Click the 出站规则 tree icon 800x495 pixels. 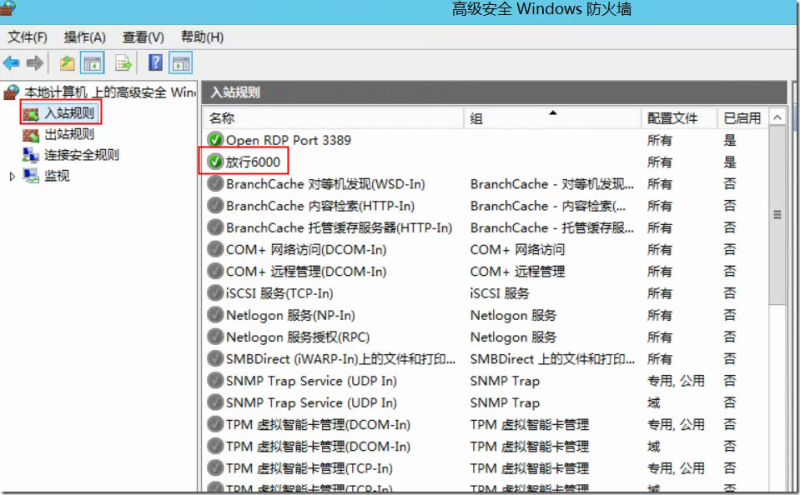(31, 135)
